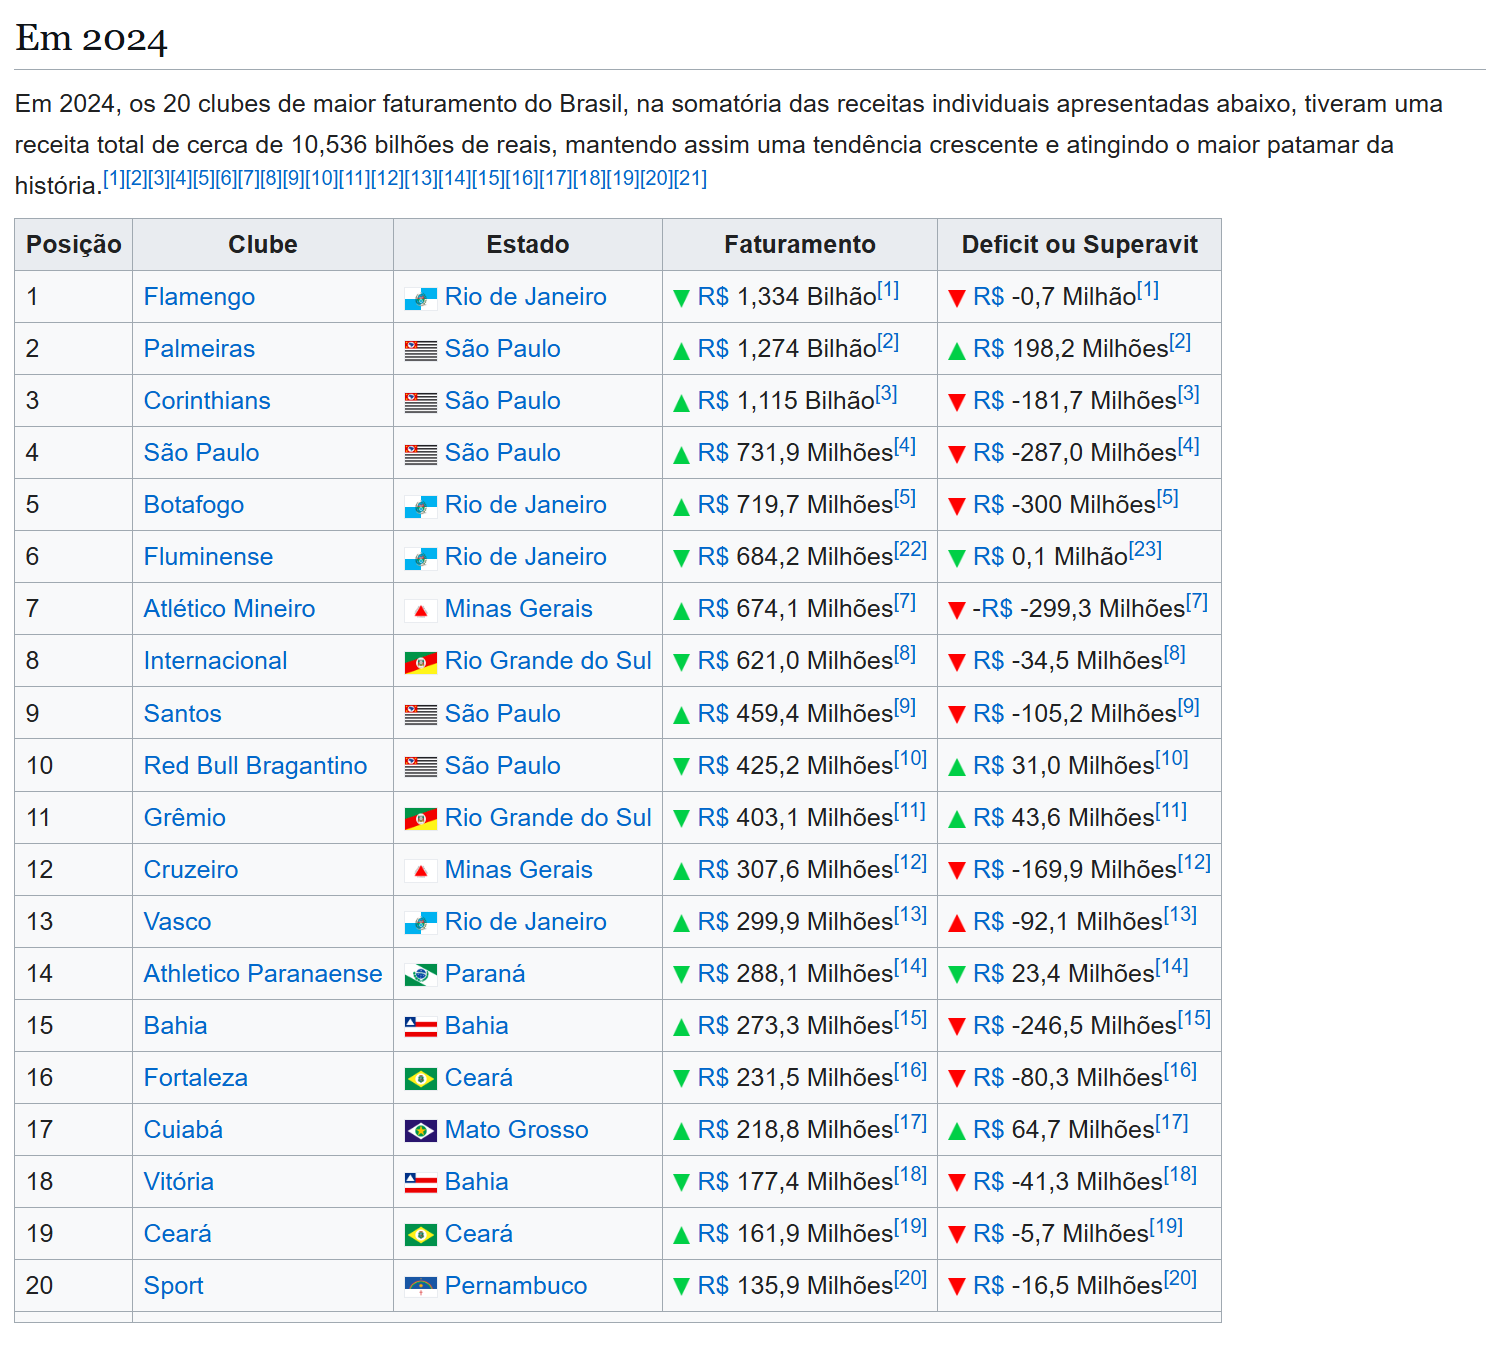Open the Sport club link

point(173,1286)
